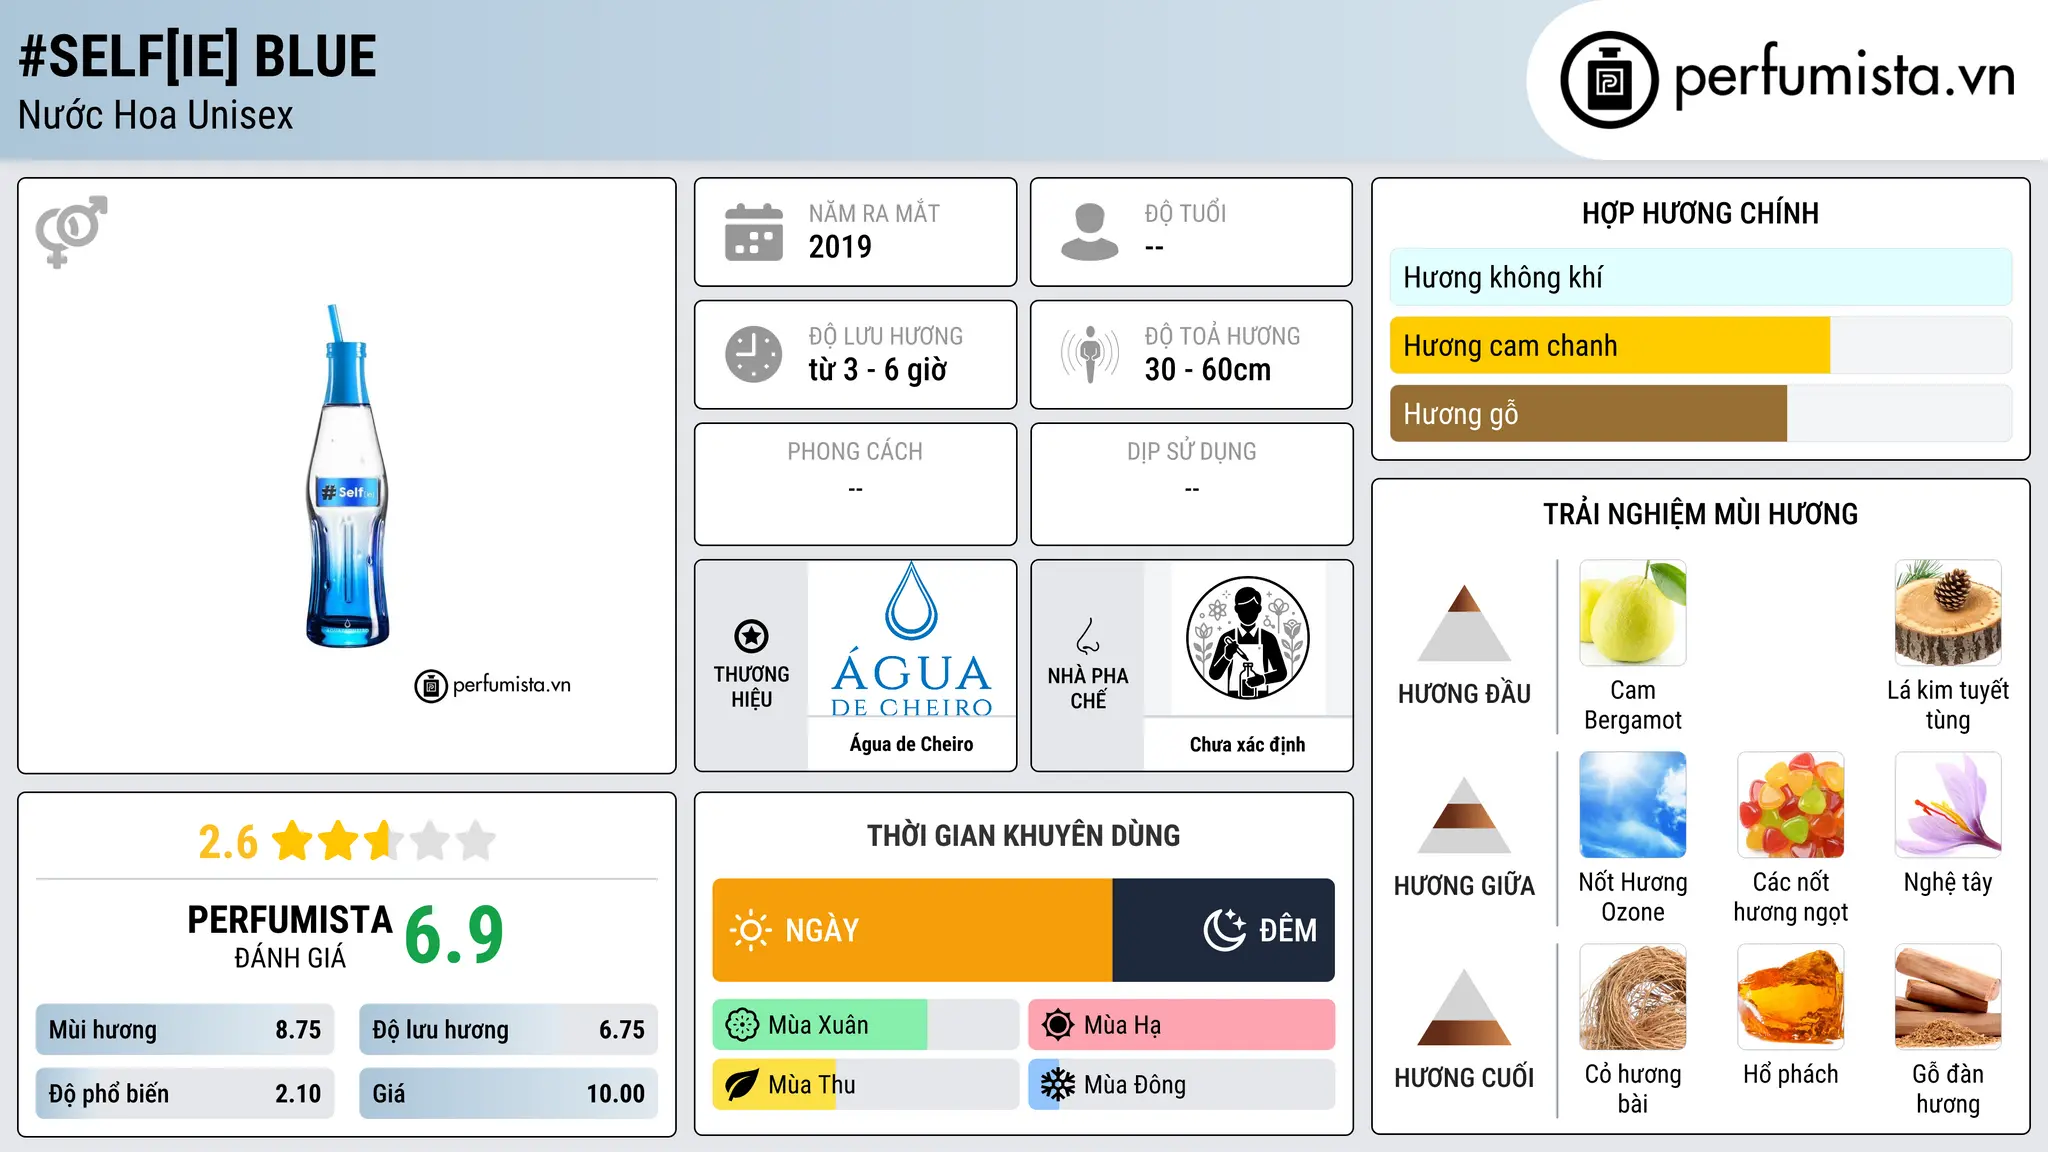Click the HỢP HƯƠNG CHÍNH heading
The width and height of the screenshot is (2048, 1152).
pos(1700,213)
